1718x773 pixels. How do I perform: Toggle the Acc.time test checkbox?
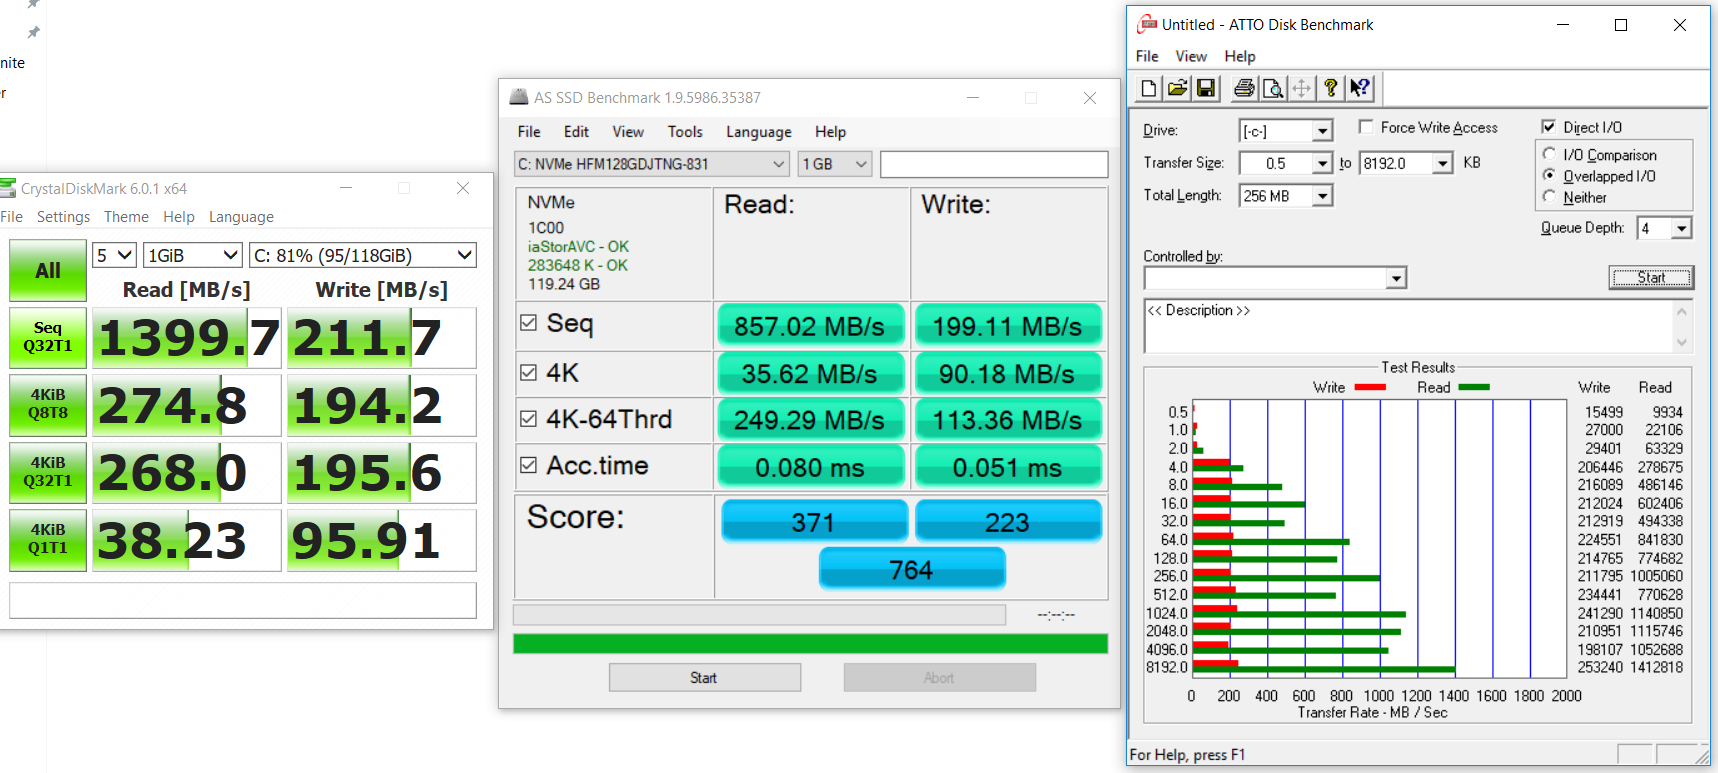pos(529,465)
